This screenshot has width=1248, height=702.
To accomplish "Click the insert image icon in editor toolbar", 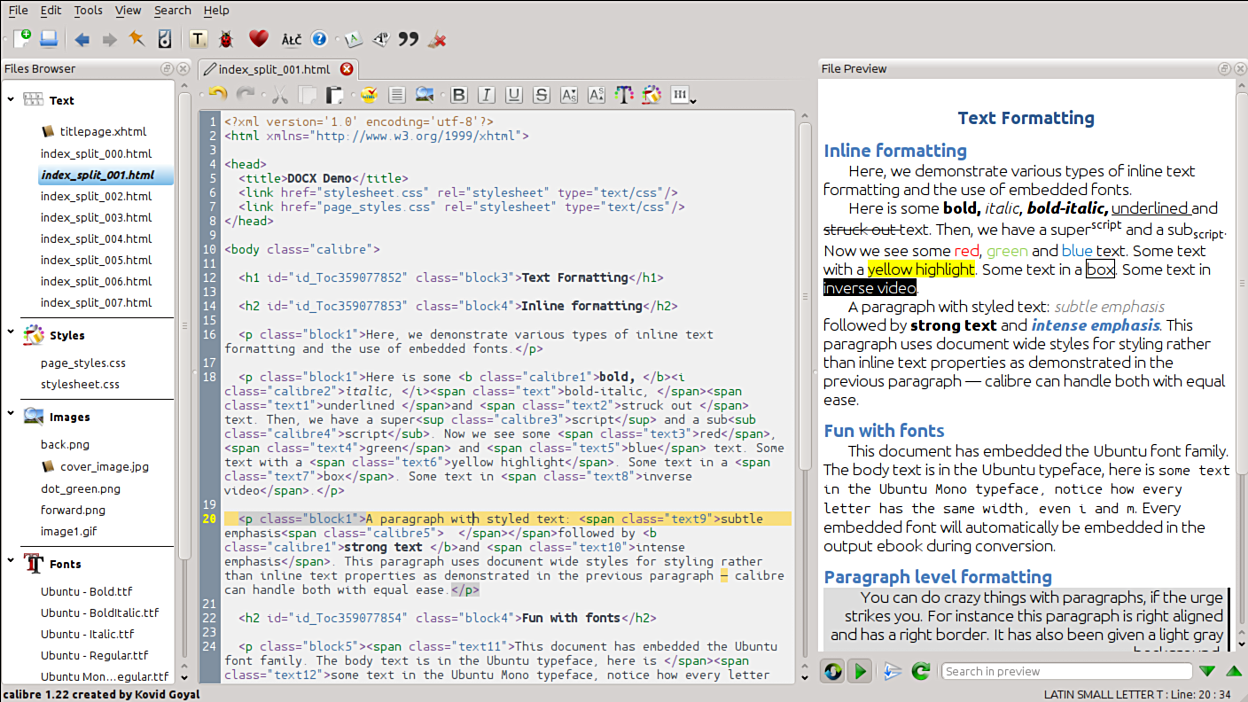I will (425, 95).
